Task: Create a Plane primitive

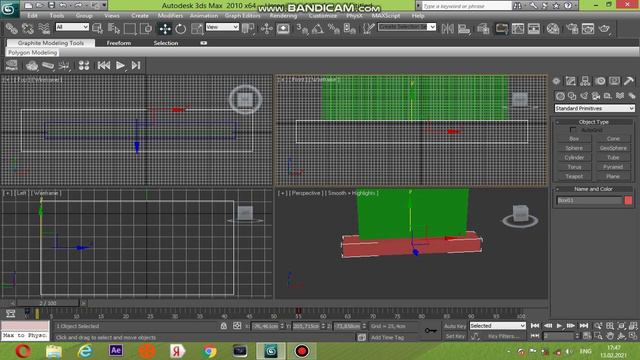Action: (613, 176)
